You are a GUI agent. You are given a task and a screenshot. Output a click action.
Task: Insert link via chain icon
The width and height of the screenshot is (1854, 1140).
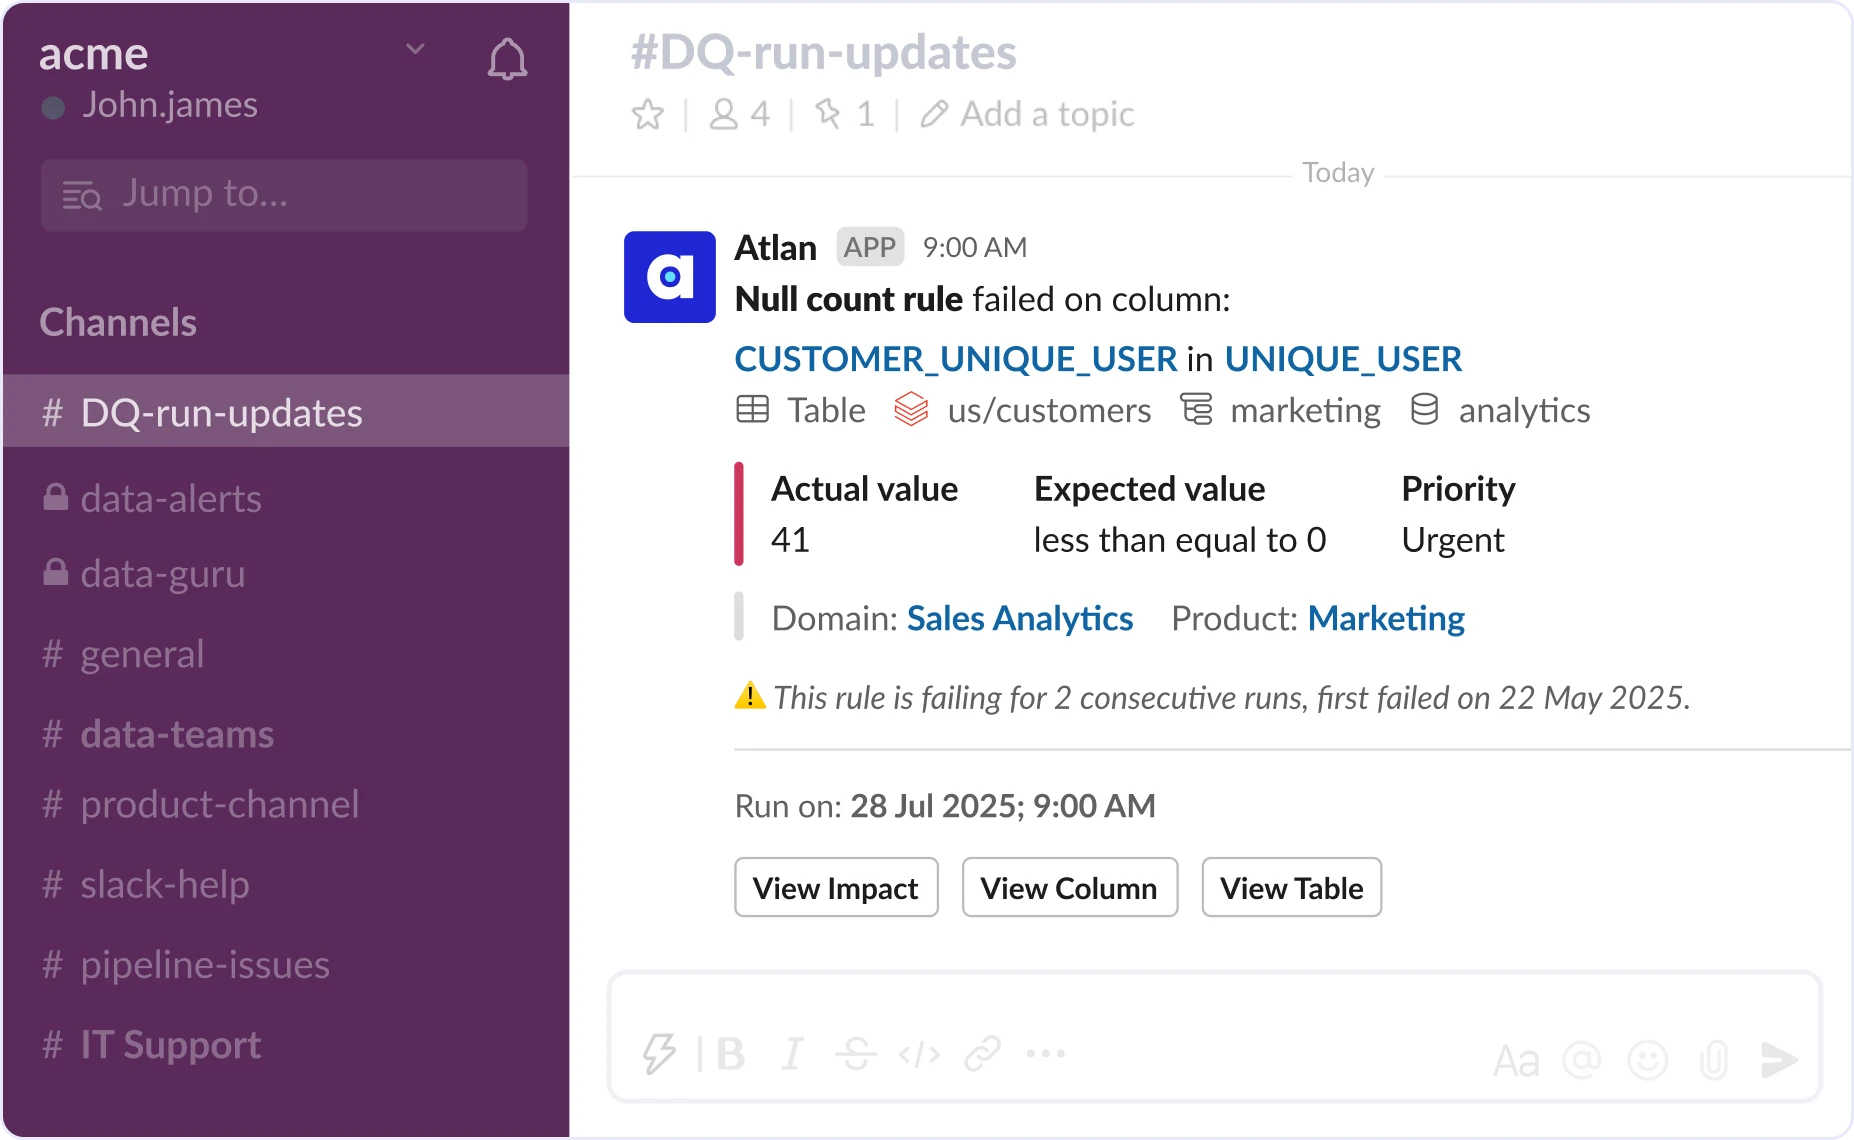click(983, 1054)
